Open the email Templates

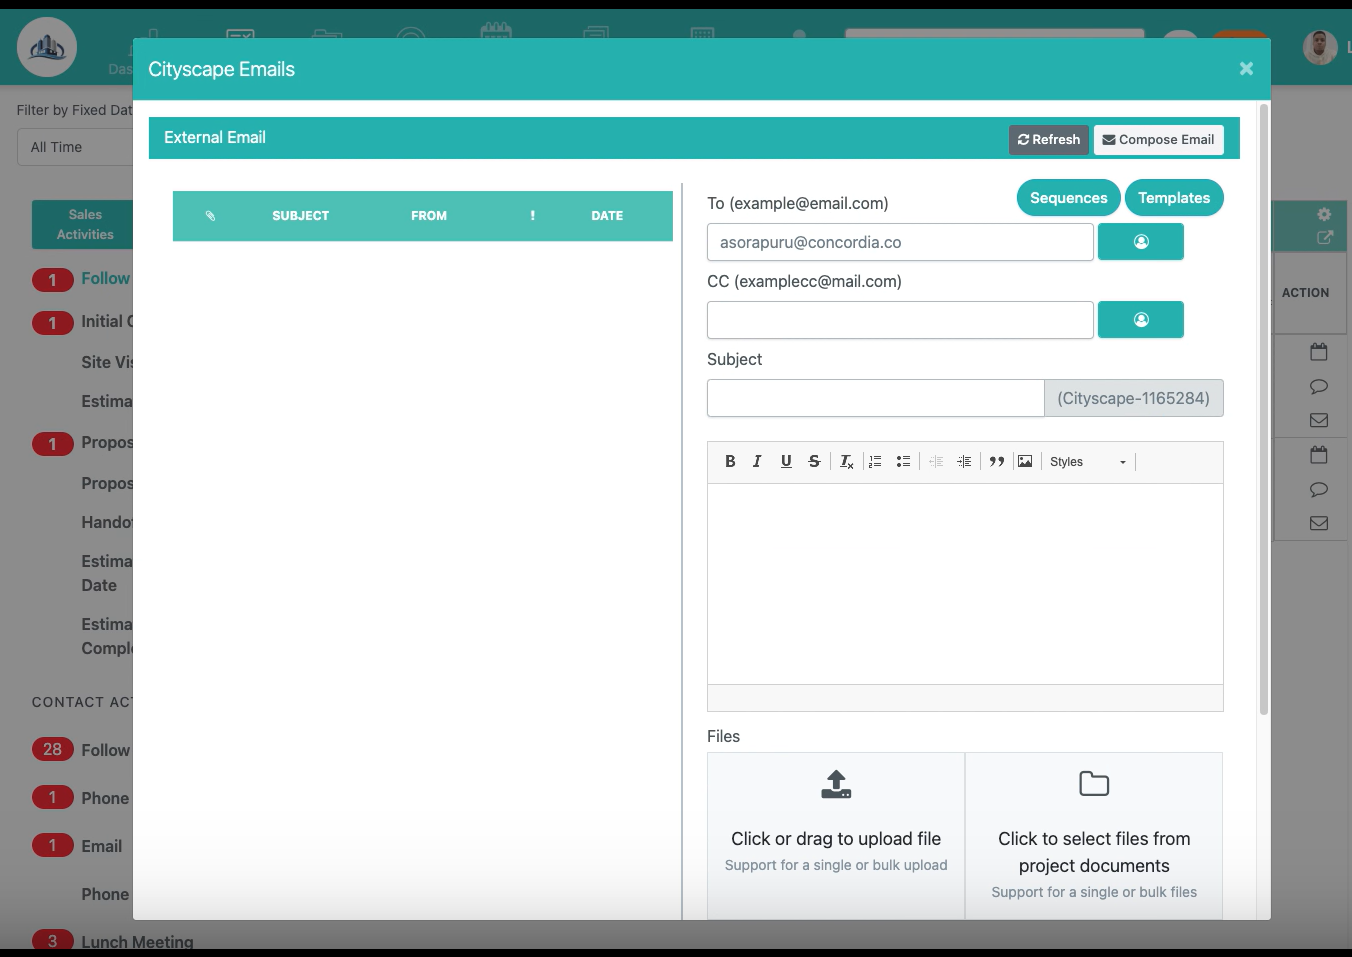pos(1173,198)
